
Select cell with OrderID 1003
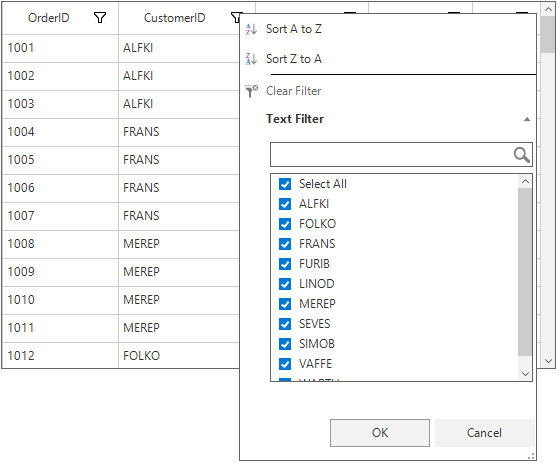(60, 104)
